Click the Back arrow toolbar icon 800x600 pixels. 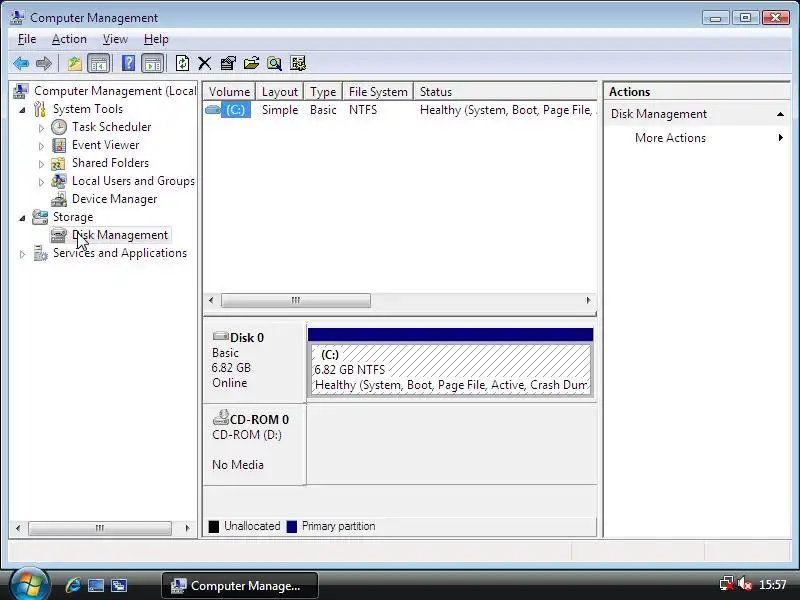tap(20, 64)
